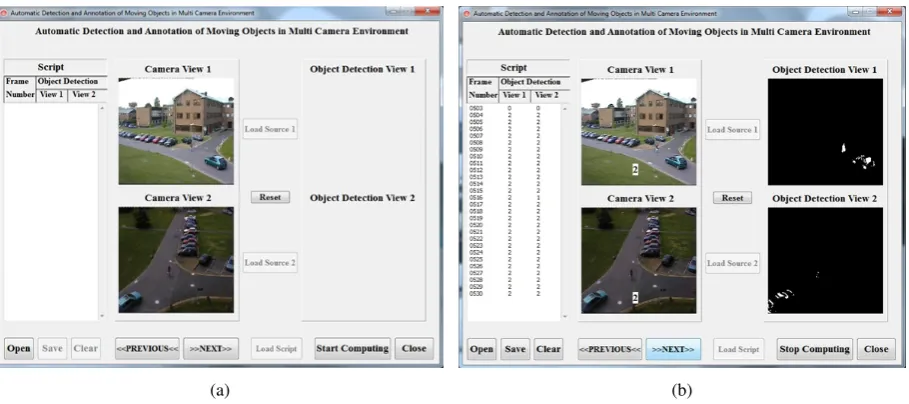This screenshot has width=909, height=404.
Task: Click Reset in window (b)
Action: [x=732, y=198]
